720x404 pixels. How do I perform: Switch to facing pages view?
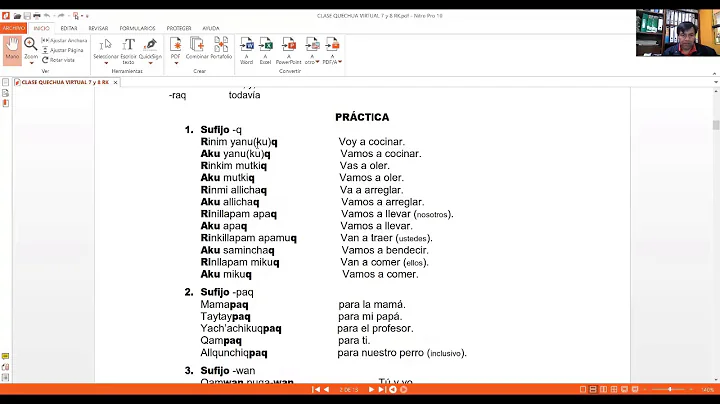(603, 389)
